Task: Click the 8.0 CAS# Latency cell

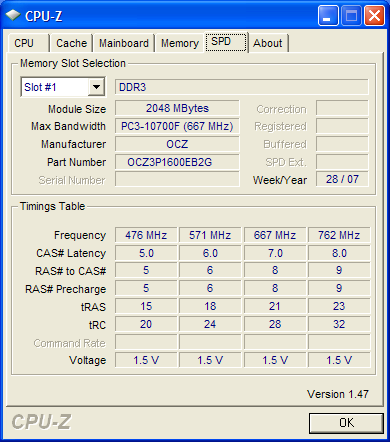Action: (339, 253)
